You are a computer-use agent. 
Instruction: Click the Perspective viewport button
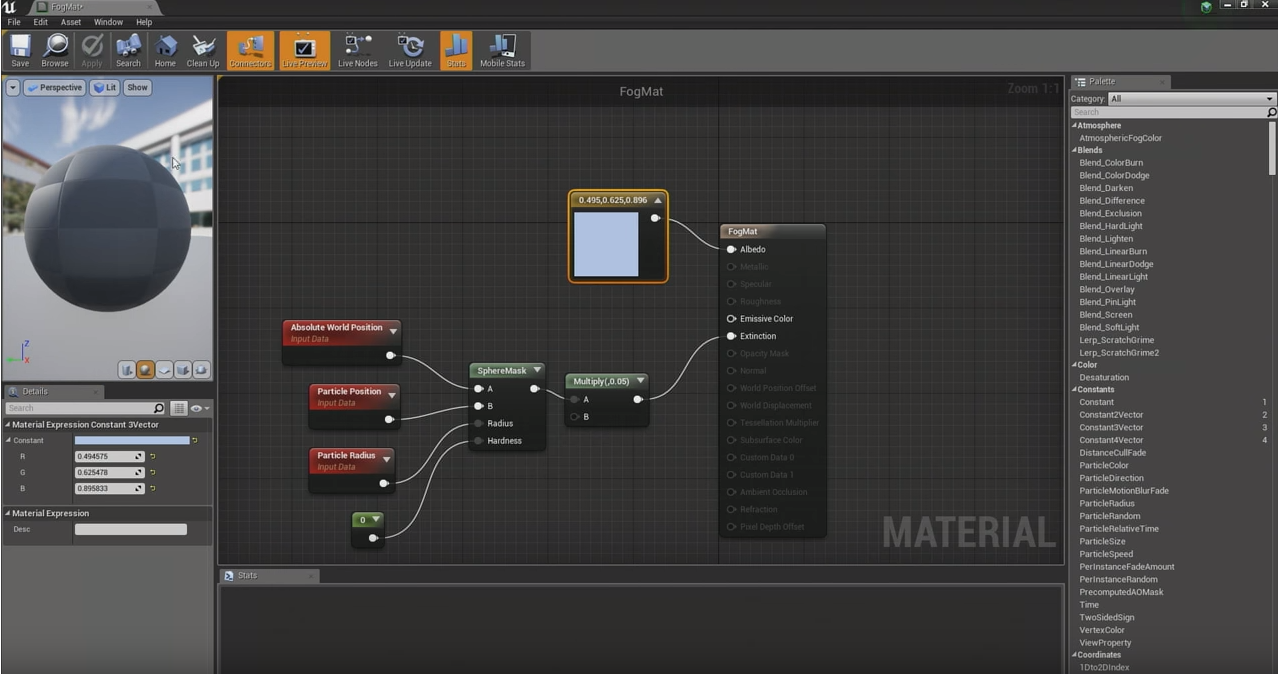coord(55,87)
